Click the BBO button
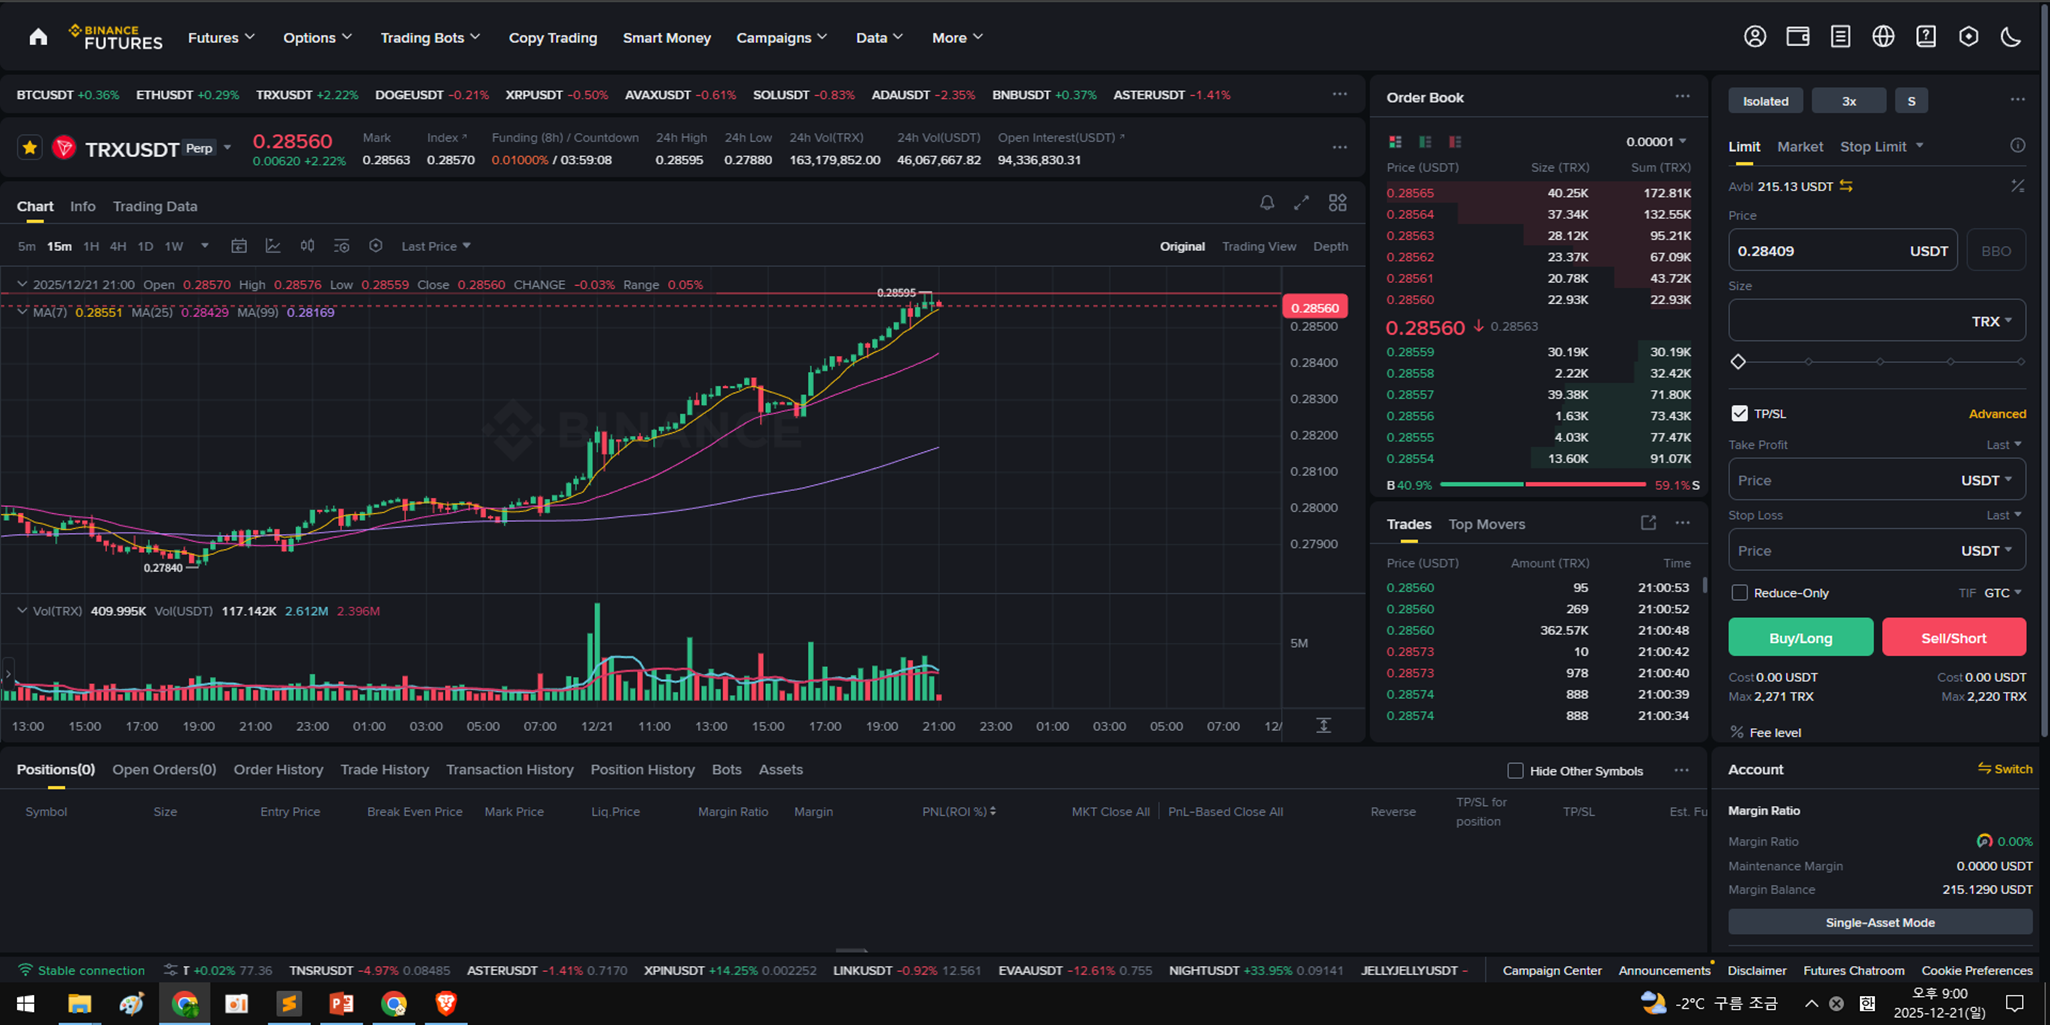2050x1025 pixels. [1996, 251]
